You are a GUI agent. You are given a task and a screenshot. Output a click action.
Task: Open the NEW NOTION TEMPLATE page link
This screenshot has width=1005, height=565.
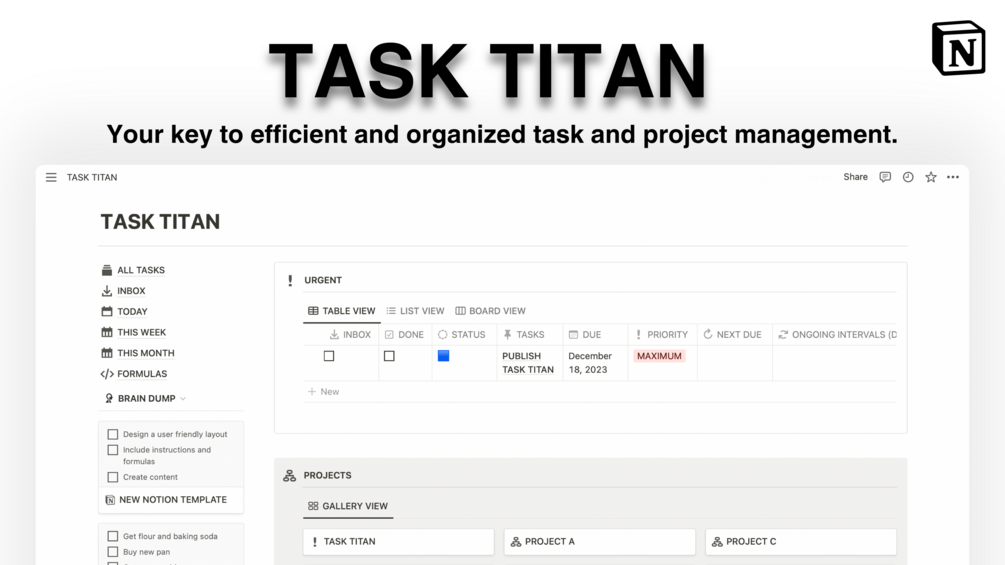click(x=171, y=500)
